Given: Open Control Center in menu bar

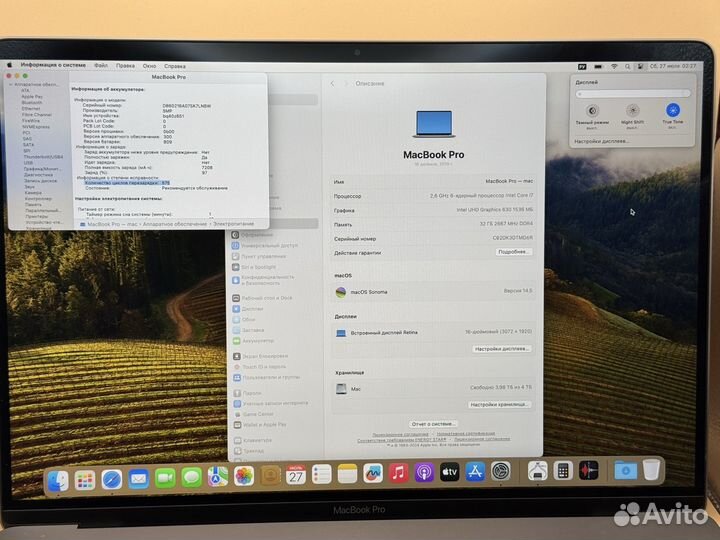Looking at the screenshot, I should click(x=640, y=67).
